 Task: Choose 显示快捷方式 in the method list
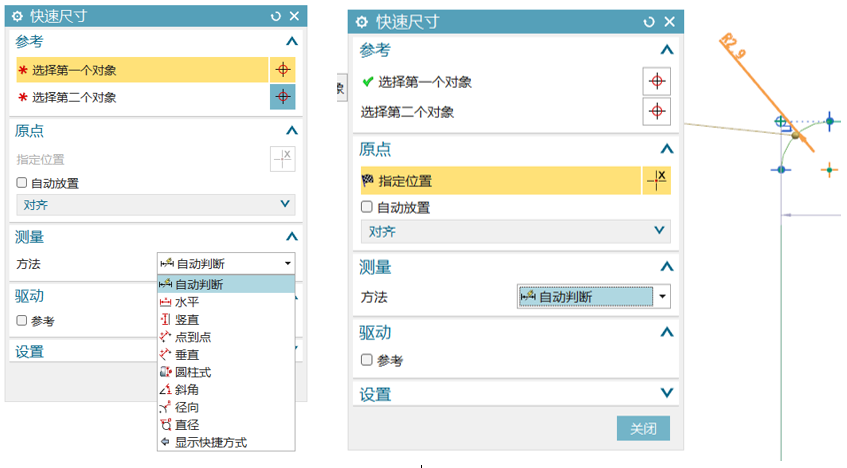click(210, 442)
